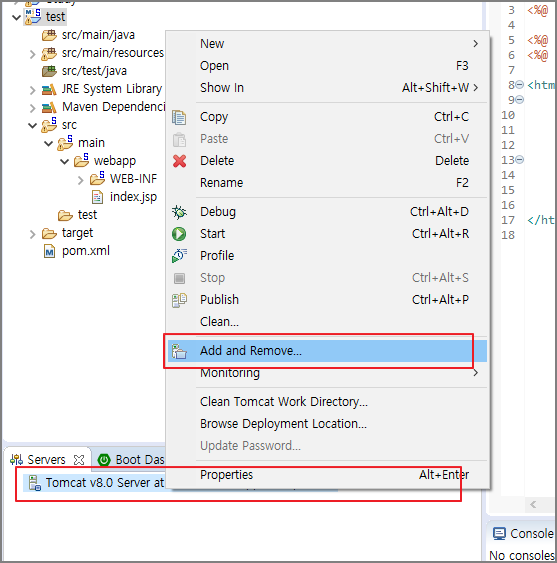Click the test project icon
This screenshot has height=563, width=557.
[x=33, y=17]
